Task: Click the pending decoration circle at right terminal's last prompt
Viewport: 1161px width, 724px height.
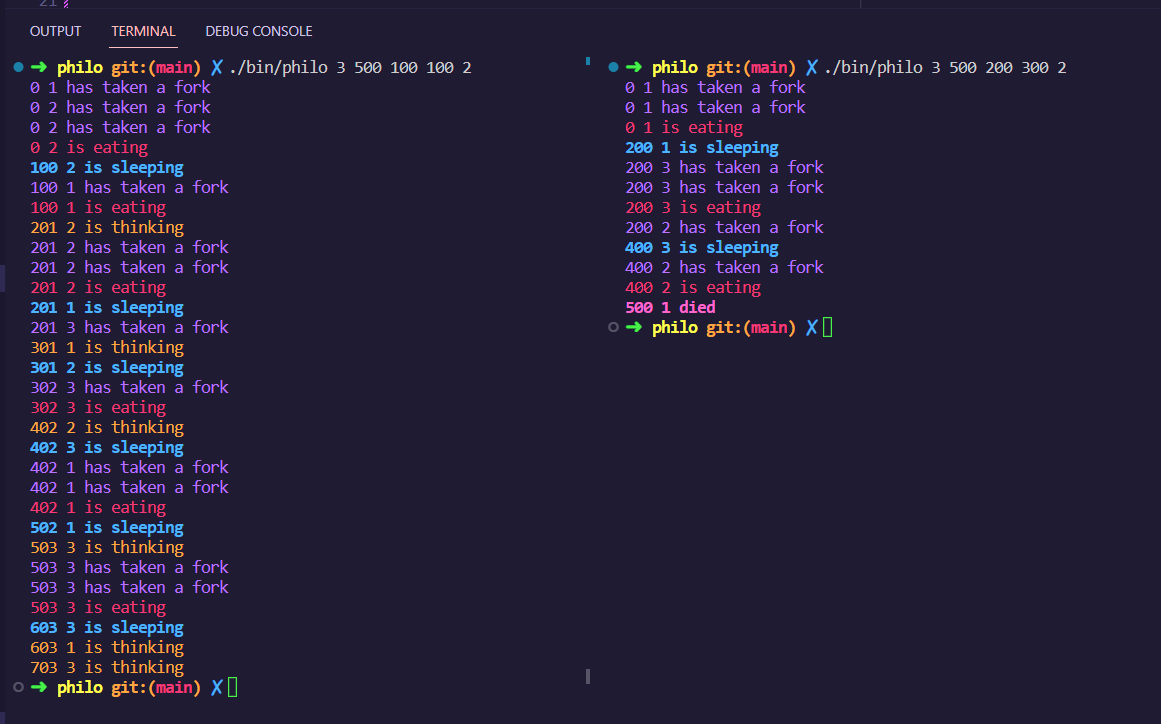Action: [x=612, y=327]
